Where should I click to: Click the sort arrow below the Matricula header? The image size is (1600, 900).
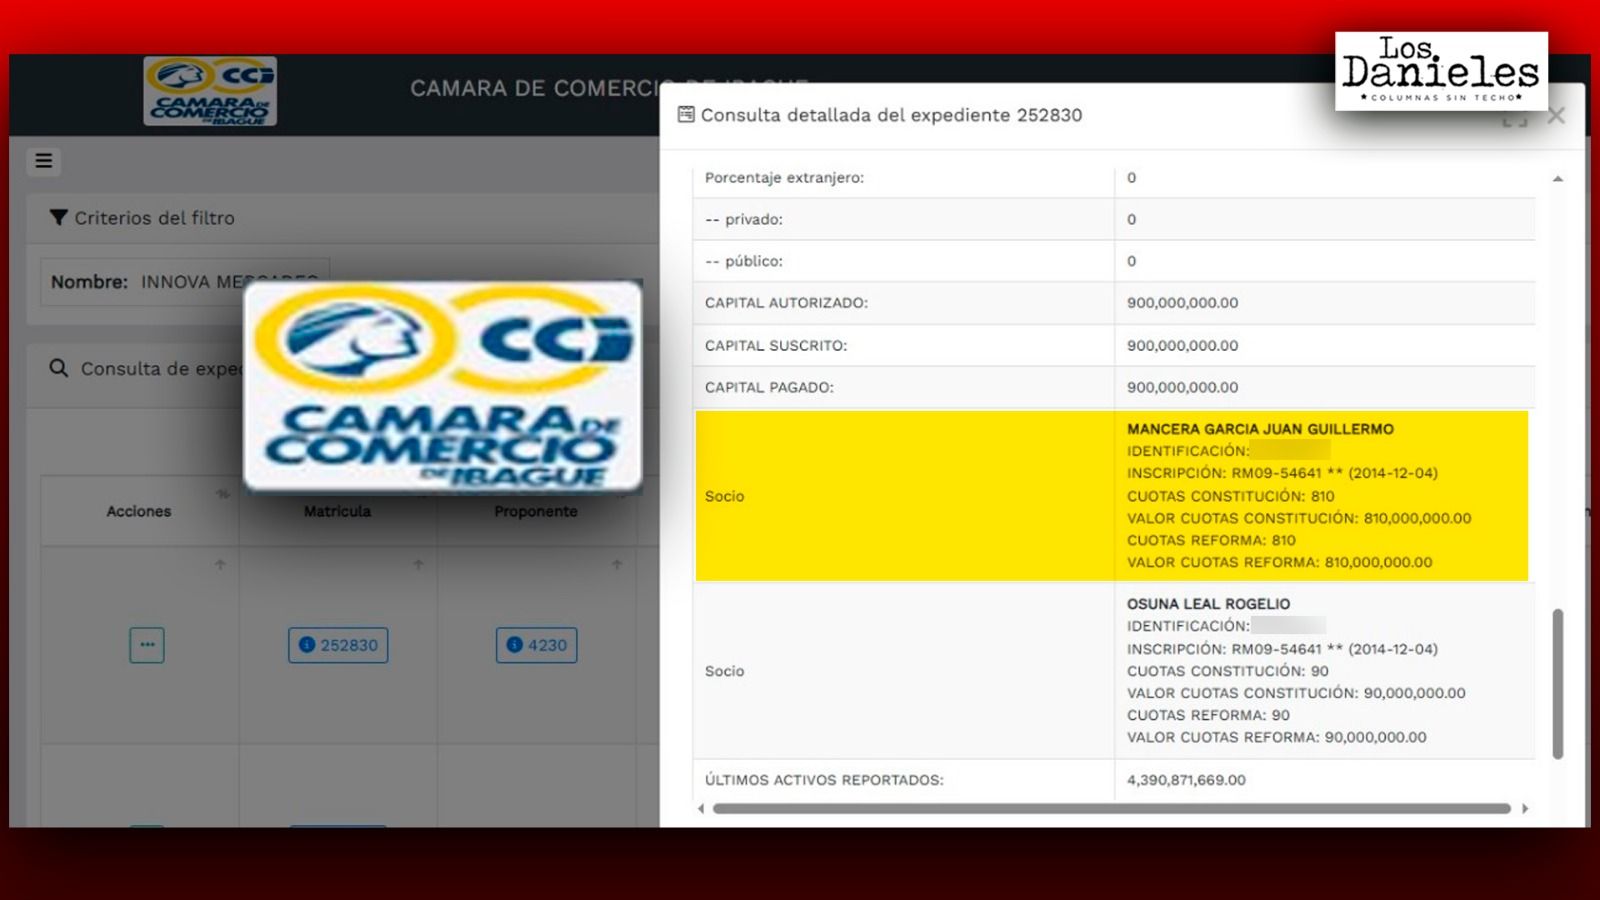click(418, 565)
